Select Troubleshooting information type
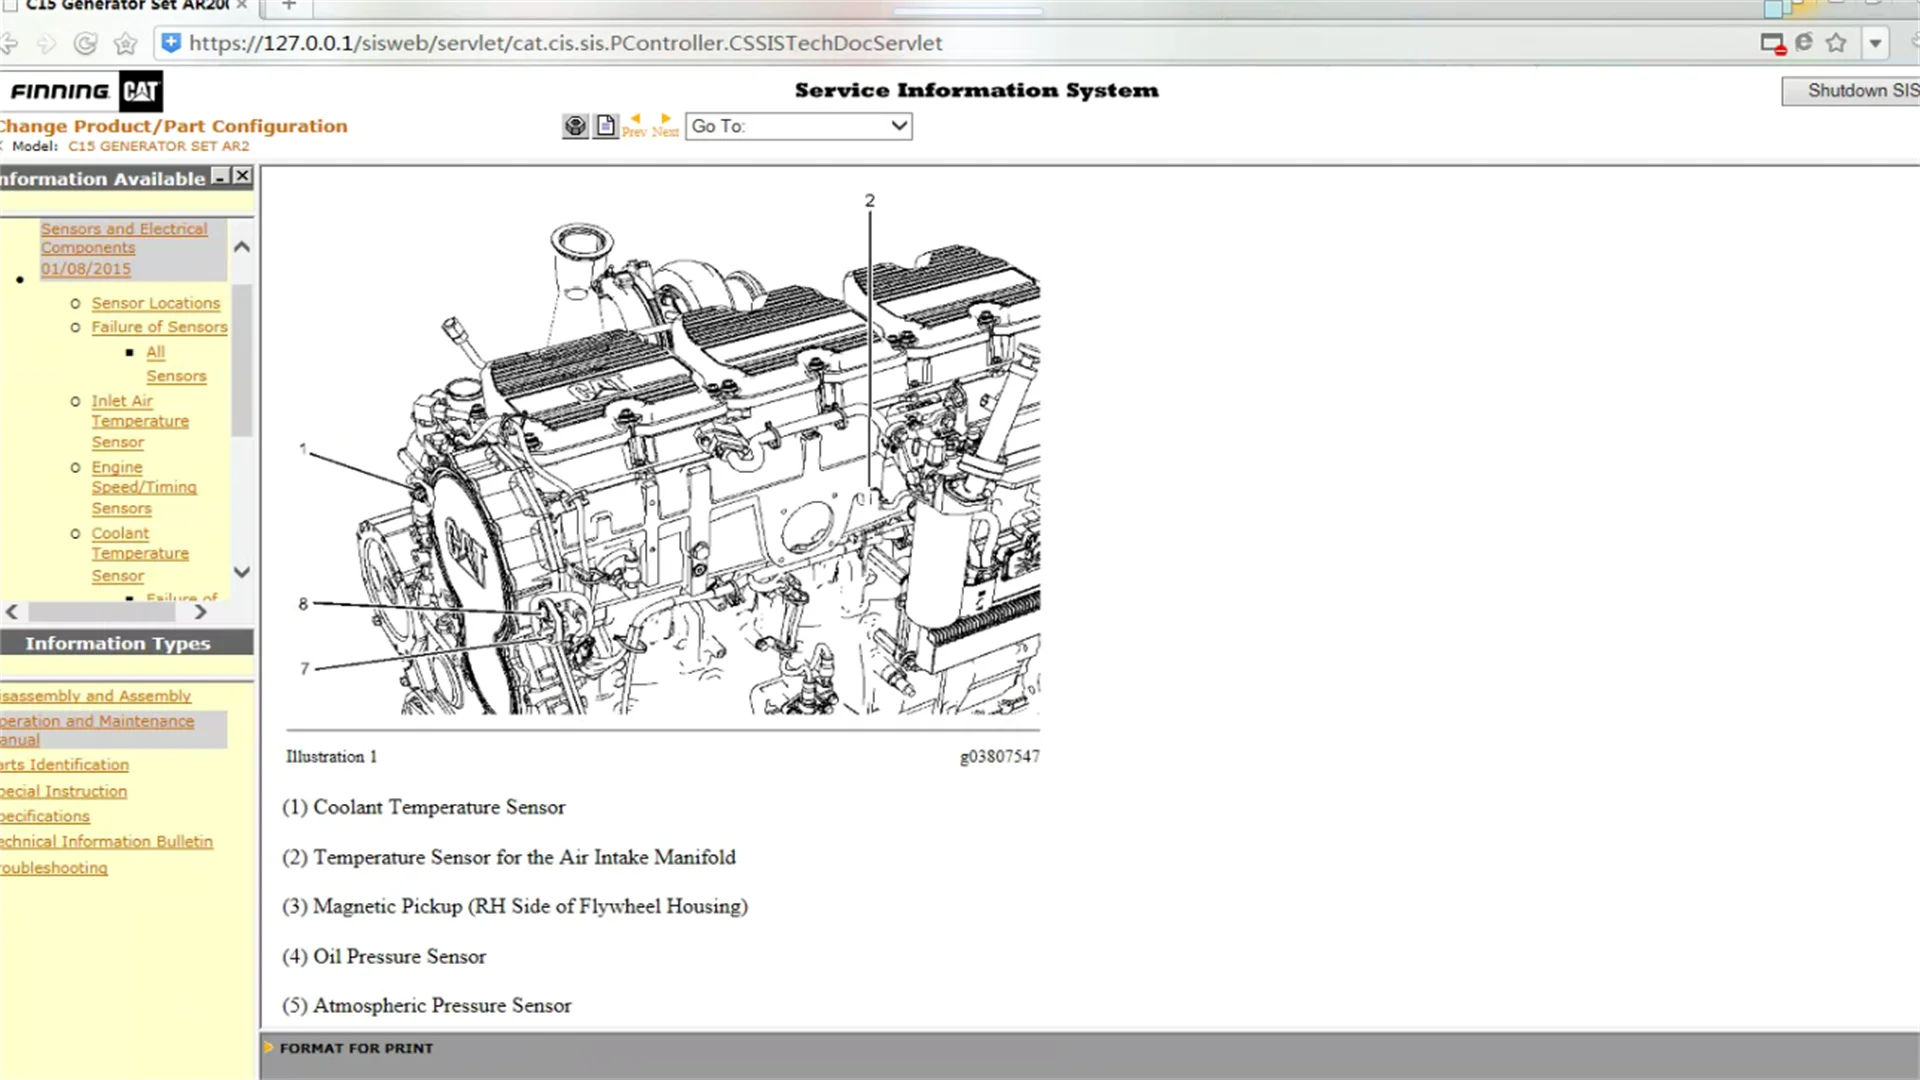 (53, 868)
